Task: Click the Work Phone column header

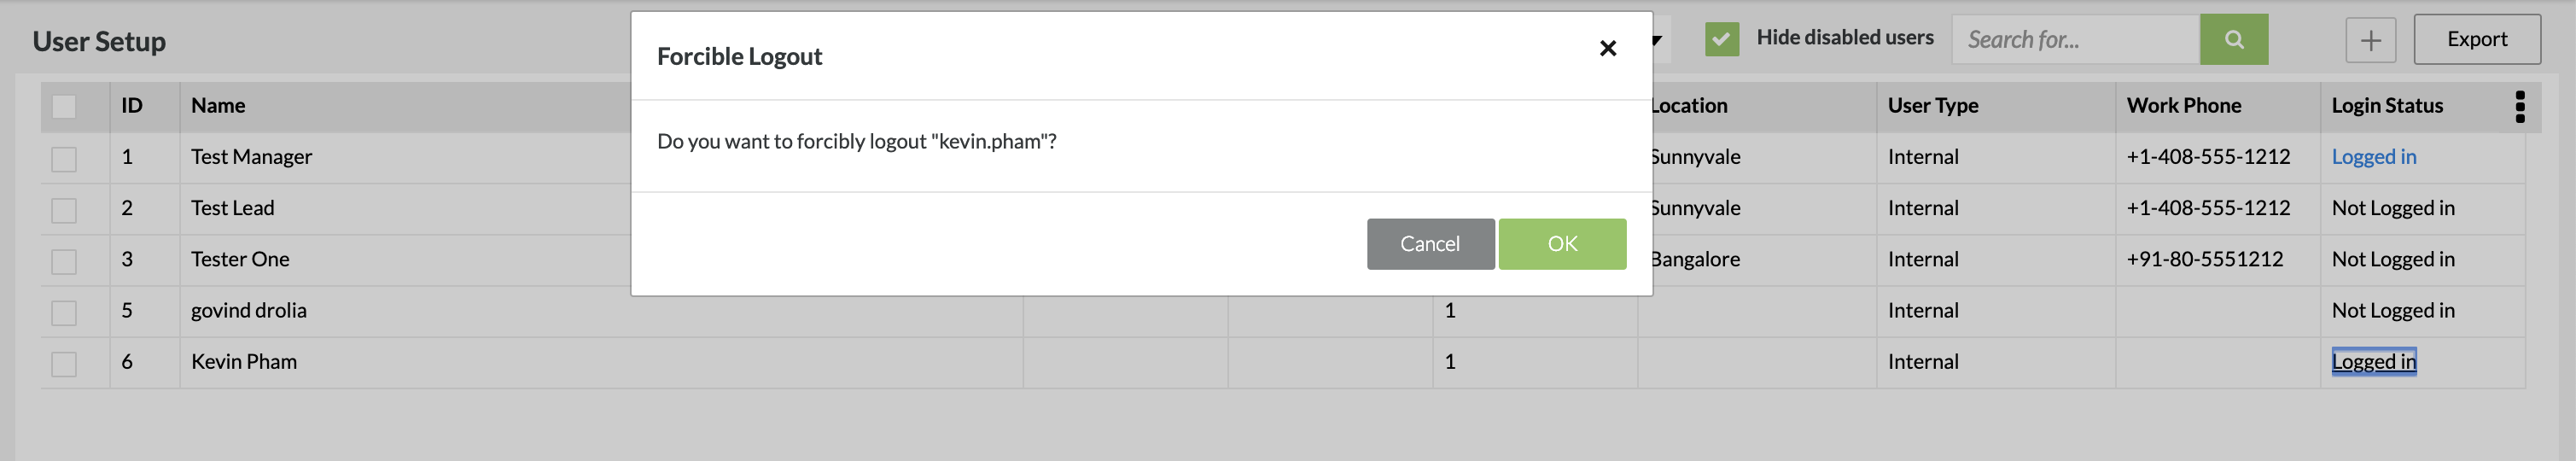Action: 2183,106
